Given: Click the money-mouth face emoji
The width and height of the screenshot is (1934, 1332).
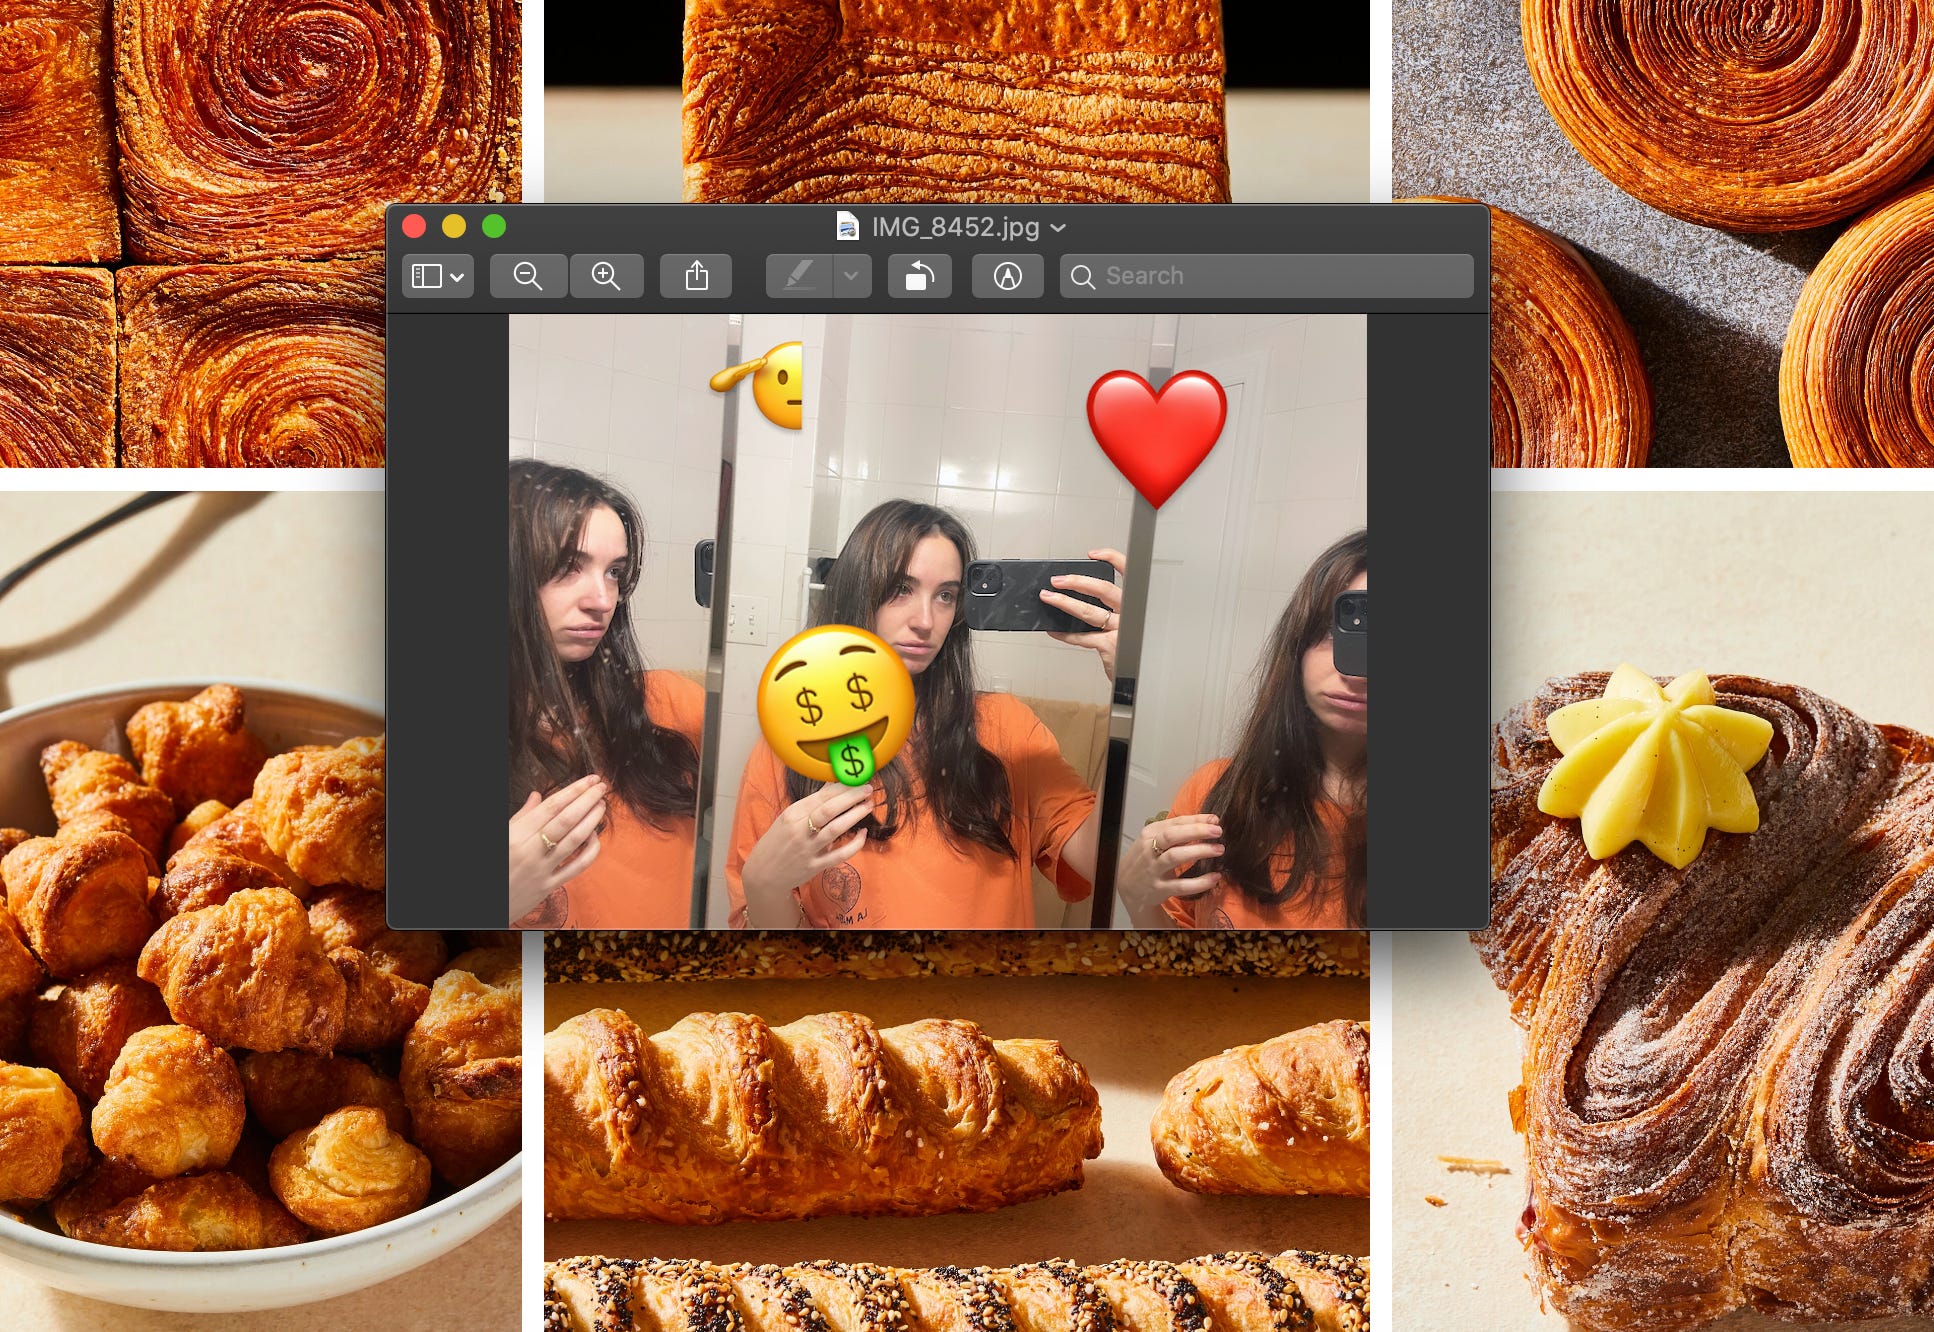Looking at the screenshot, I should point(836,706).
